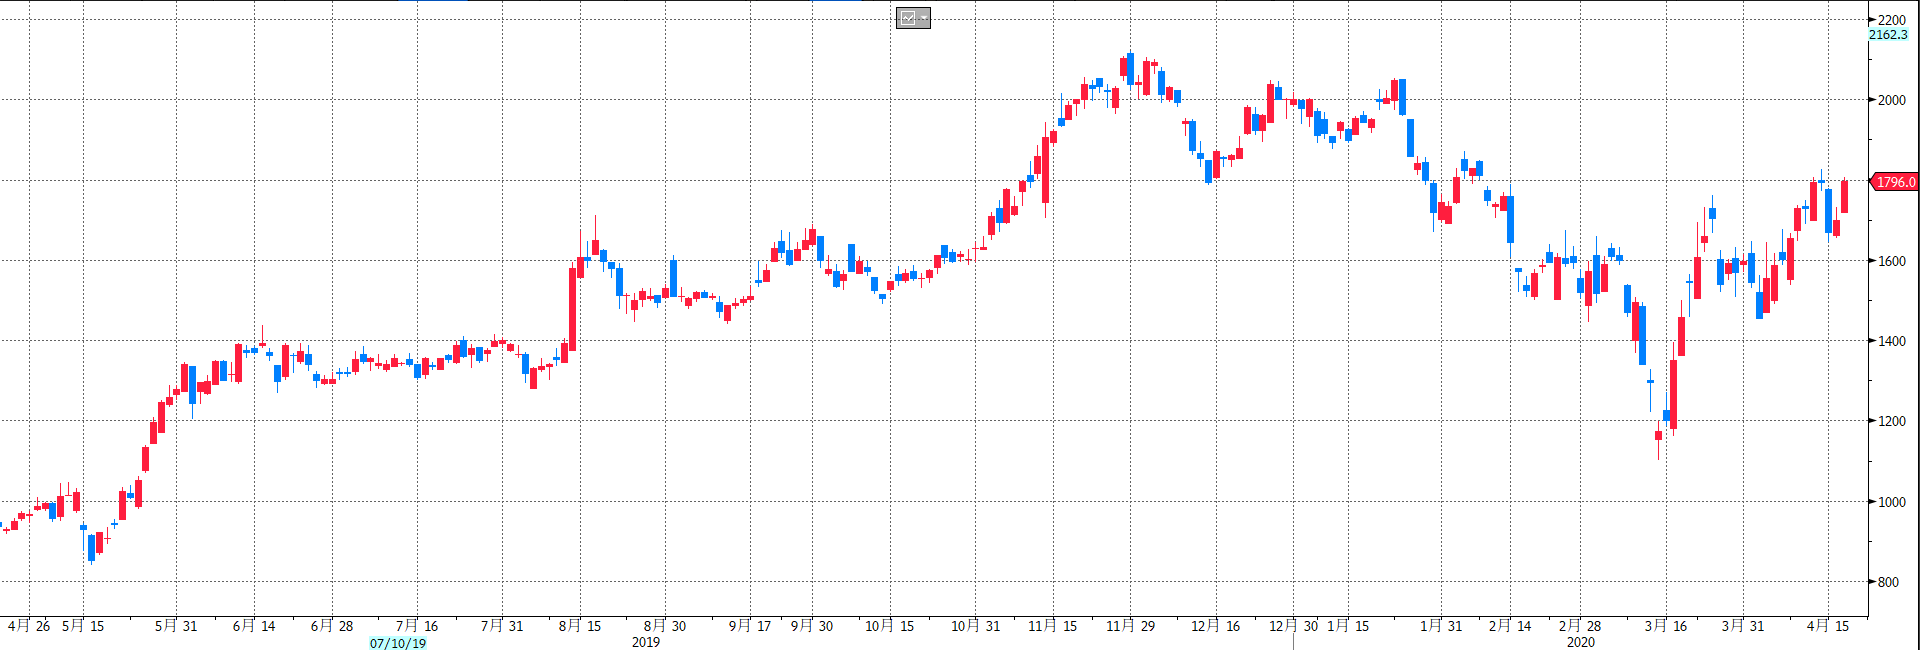Select the highlighted 07/10/19 date marker
1920x650 pixels.
pos(398,643)
